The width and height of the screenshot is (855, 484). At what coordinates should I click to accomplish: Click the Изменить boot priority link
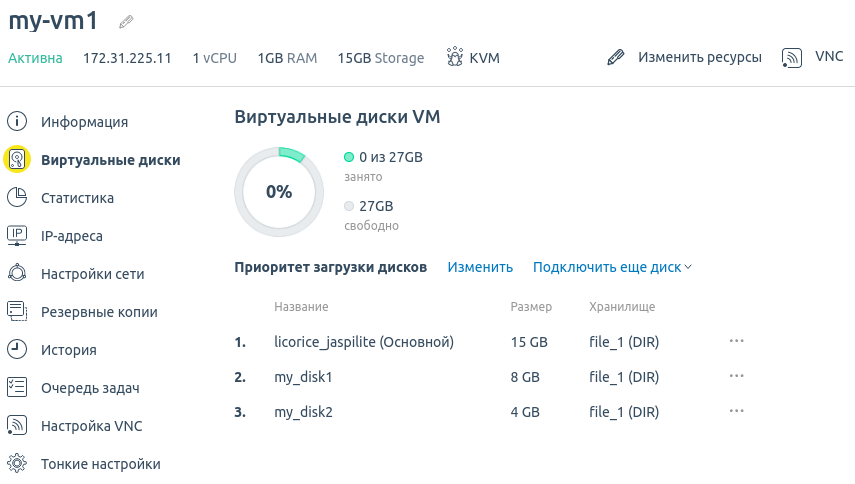tap(480, 267)
